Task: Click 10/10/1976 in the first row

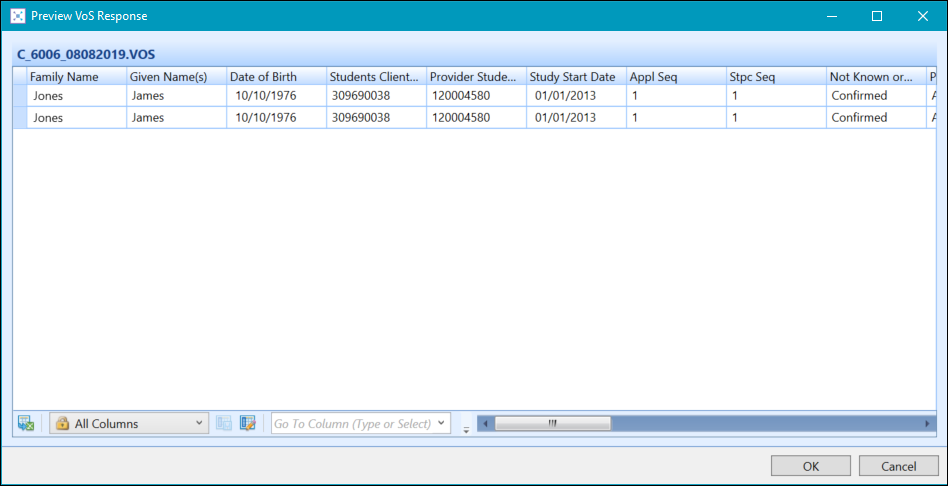Action: tap(266, 96)
